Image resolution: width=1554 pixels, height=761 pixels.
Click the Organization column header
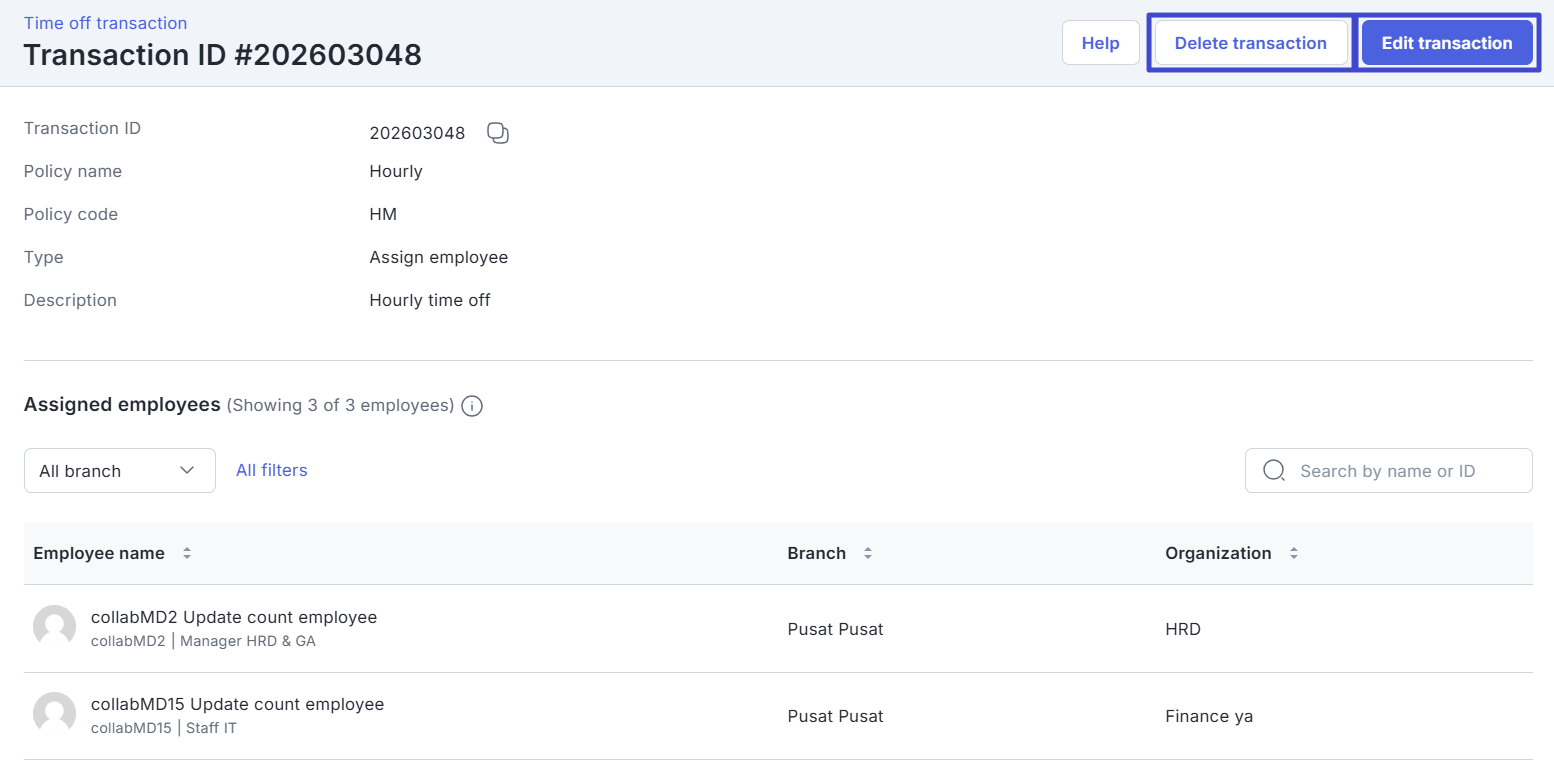tap(1218, 553)
